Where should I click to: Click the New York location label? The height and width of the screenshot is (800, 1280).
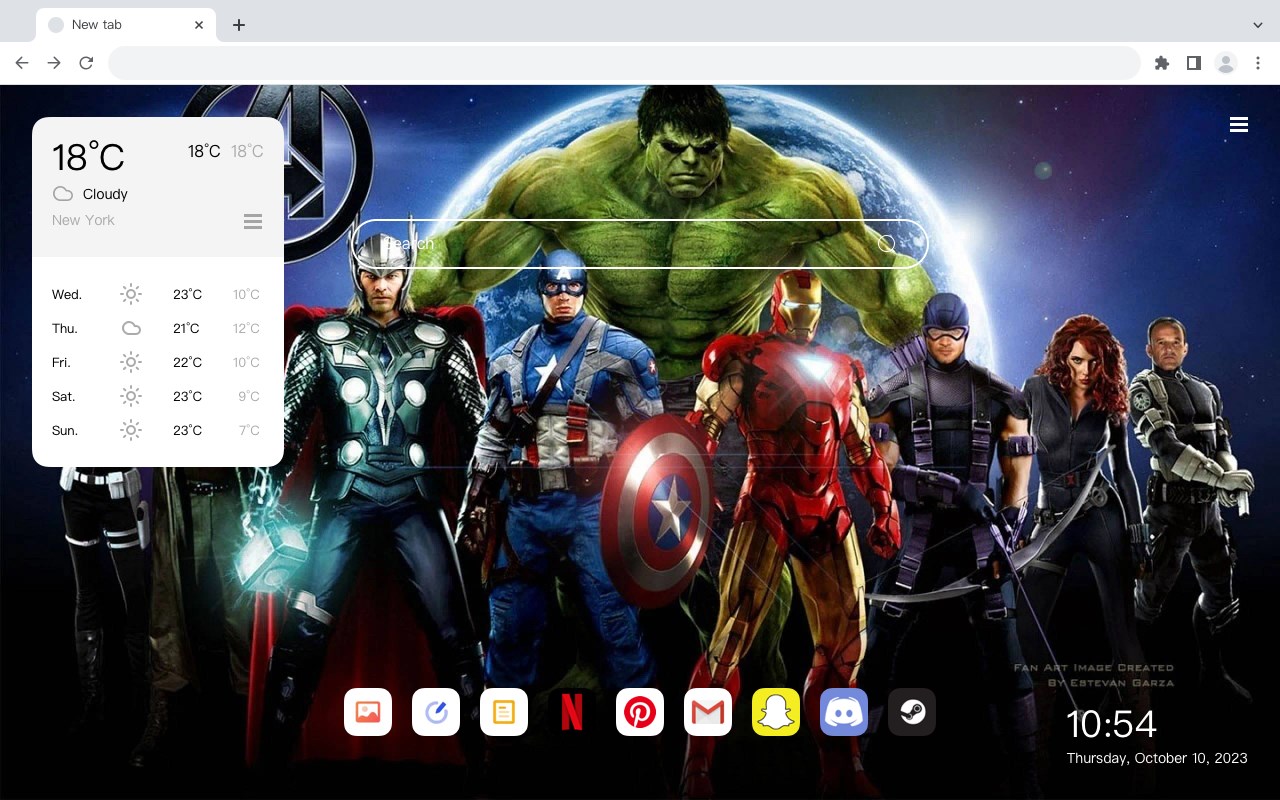click(83, 220)
